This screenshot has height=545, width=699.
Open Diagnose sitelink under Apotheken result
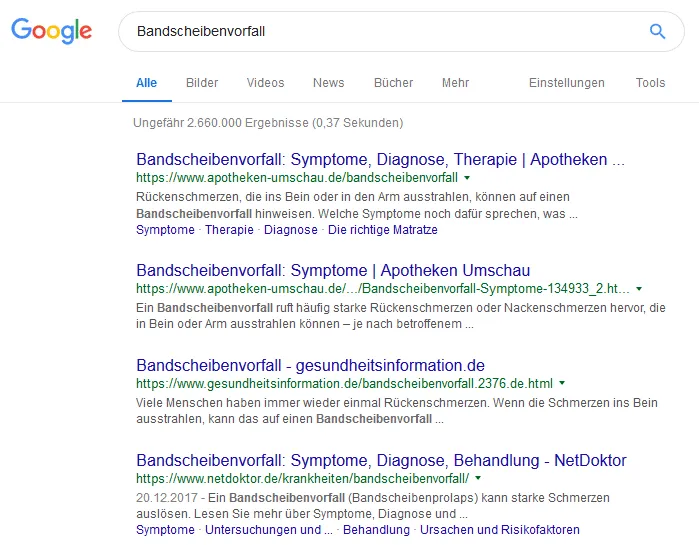[291, 230]
